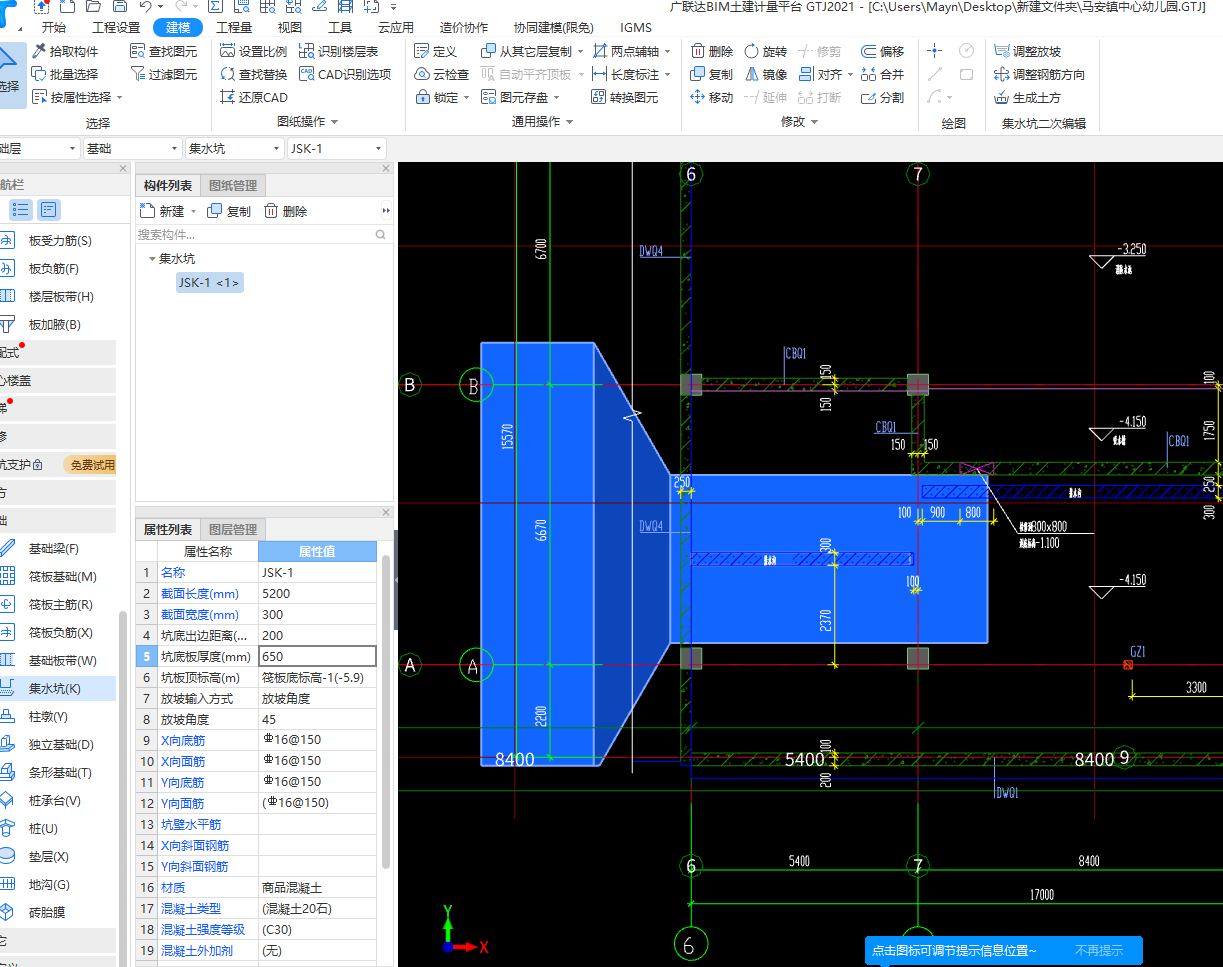Click 还原CAD restore tool

[x=253, y=97]
